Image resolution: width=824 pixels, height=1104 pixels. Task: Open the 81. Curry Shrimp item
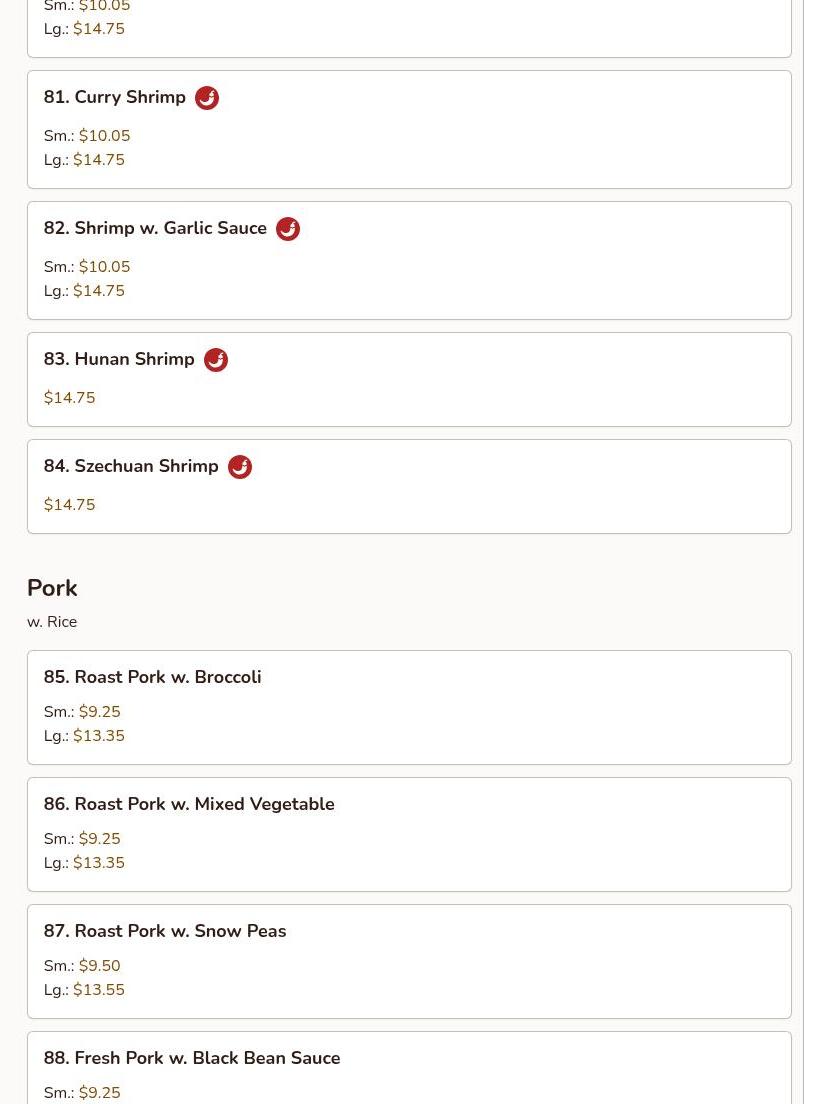[409, 130]
